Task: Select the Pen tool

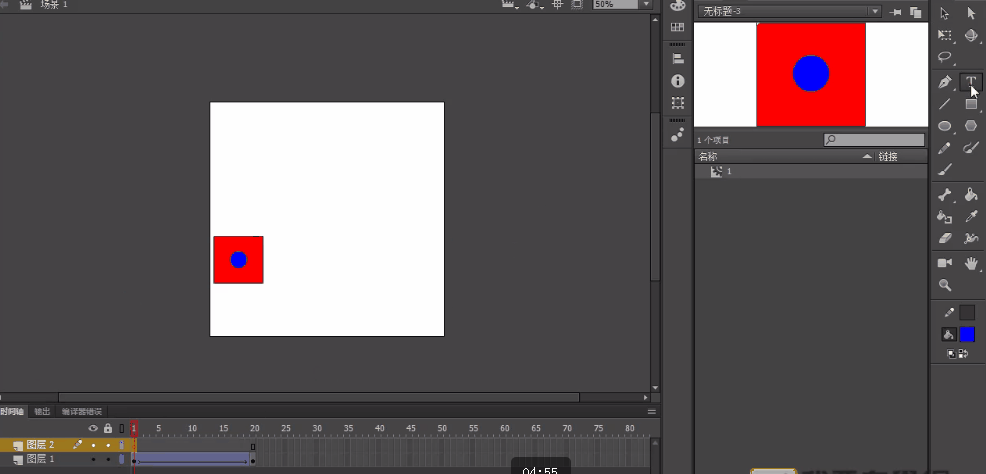Action: tap(944, 82)
